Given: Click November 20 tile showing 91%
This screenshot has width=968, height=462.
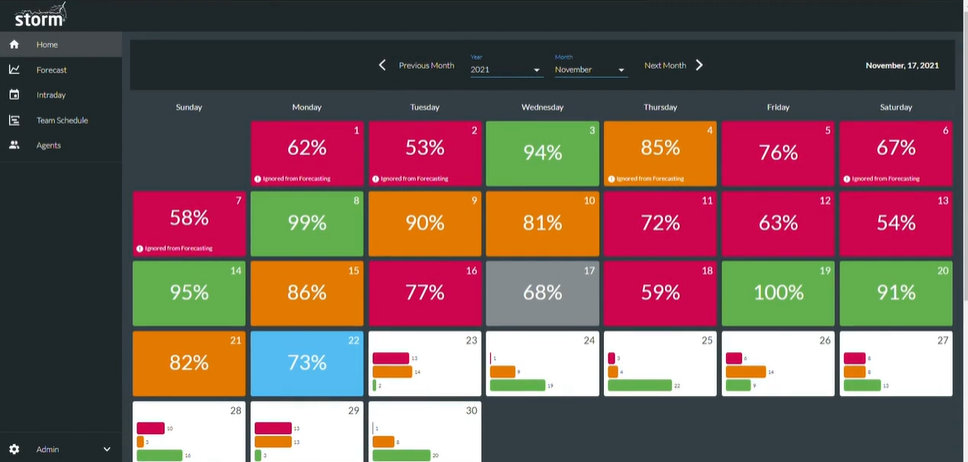Looking at the screenshot, I should click(x=896, y=293).
